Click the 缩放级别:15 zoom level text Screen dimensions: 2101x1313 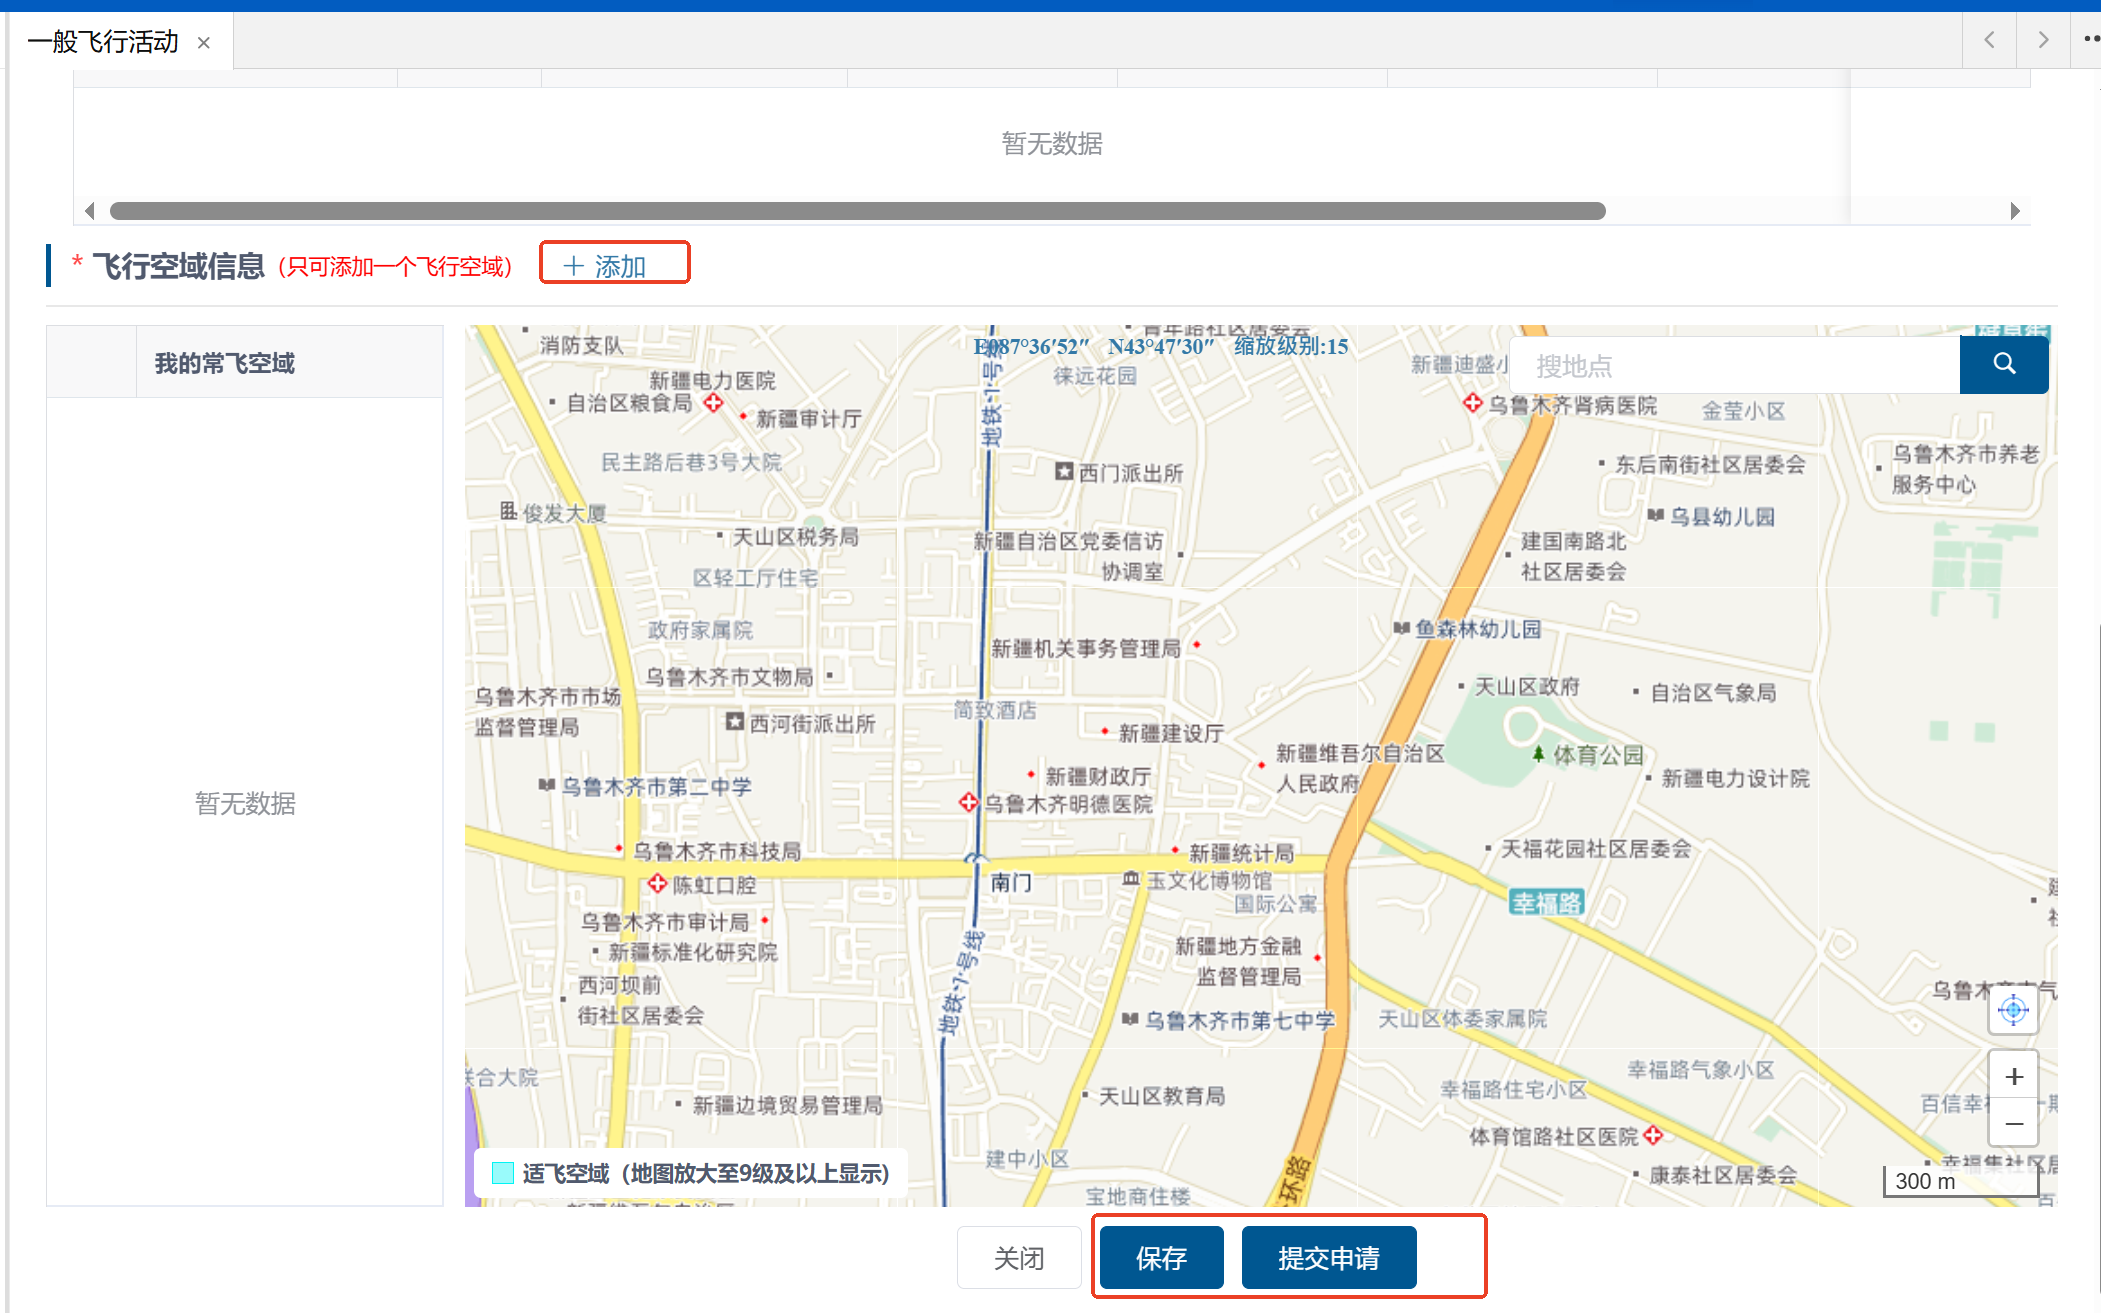click(x=1291, y=346)
